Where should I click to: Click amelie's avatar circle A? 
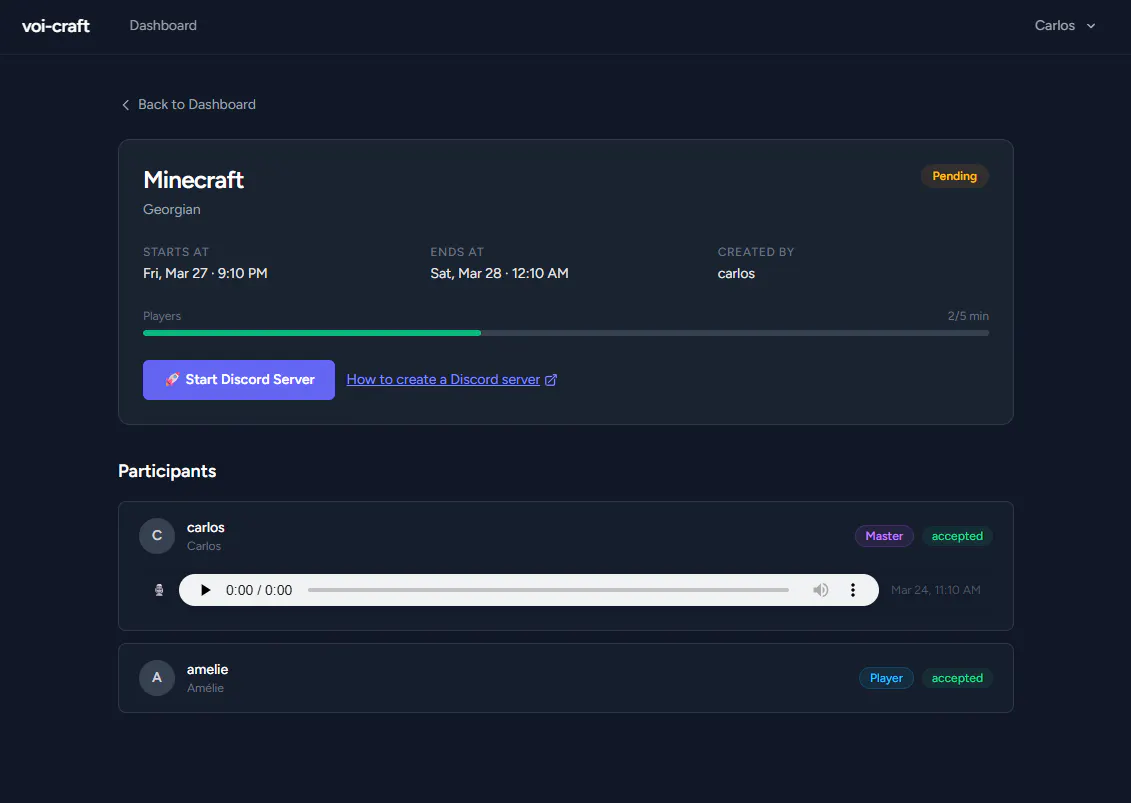157,678
